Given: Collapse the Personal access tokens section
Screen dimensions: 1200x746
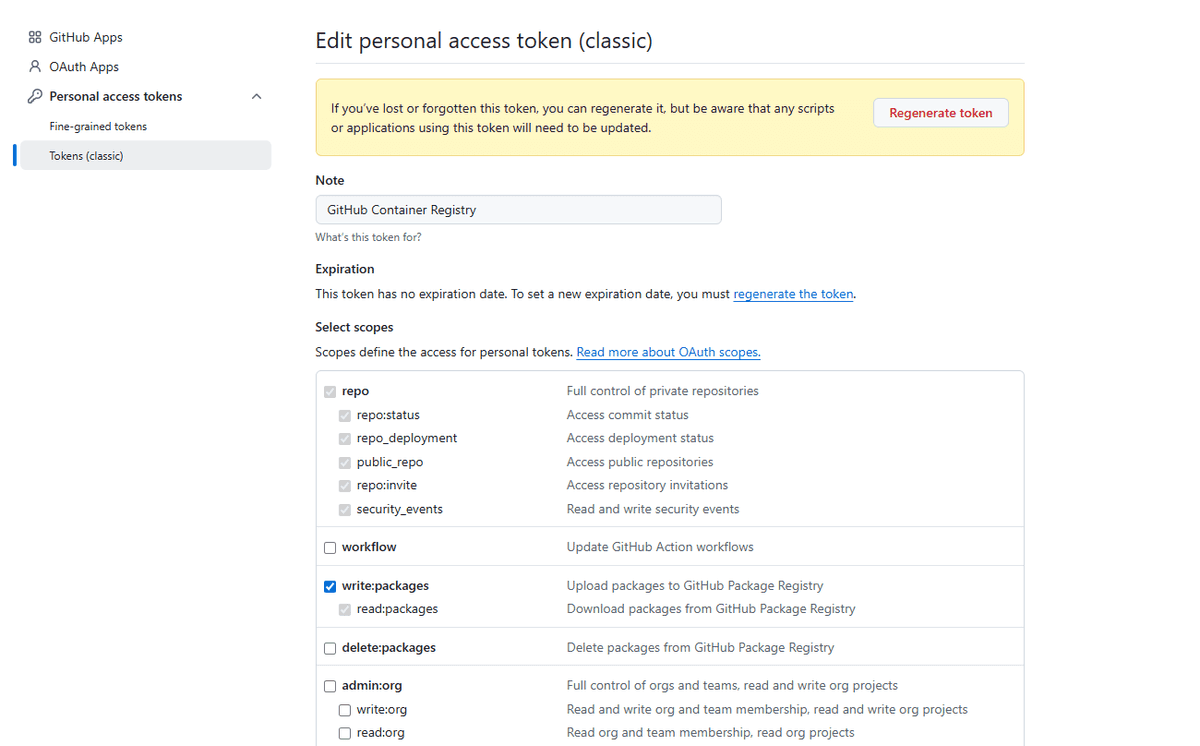Looking at the screenshot, I should [x=256, y=96].
